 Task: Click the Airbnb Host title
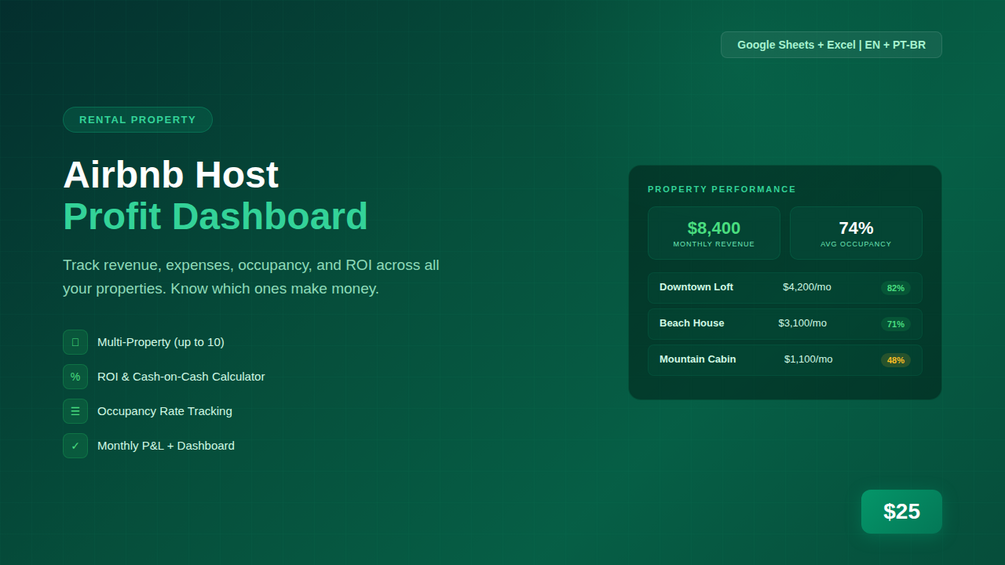tap(171, 174)
